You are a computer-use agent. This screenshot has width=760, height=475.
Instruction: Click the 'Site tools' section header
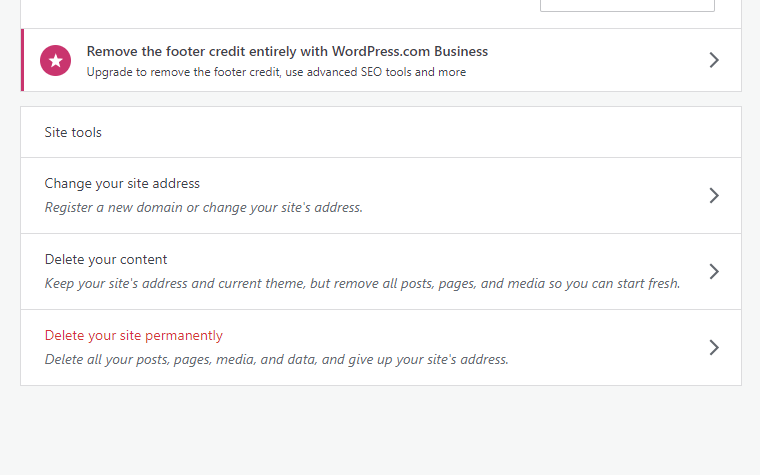[x=73, y=132]
